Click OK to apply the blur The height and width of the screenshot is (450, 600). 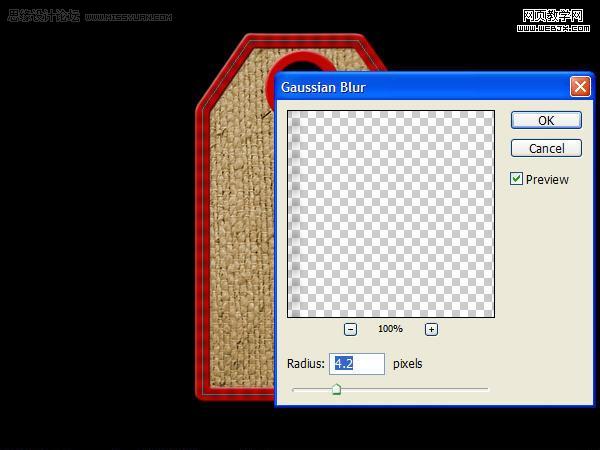pyautogui.click(x=546, y=120)
